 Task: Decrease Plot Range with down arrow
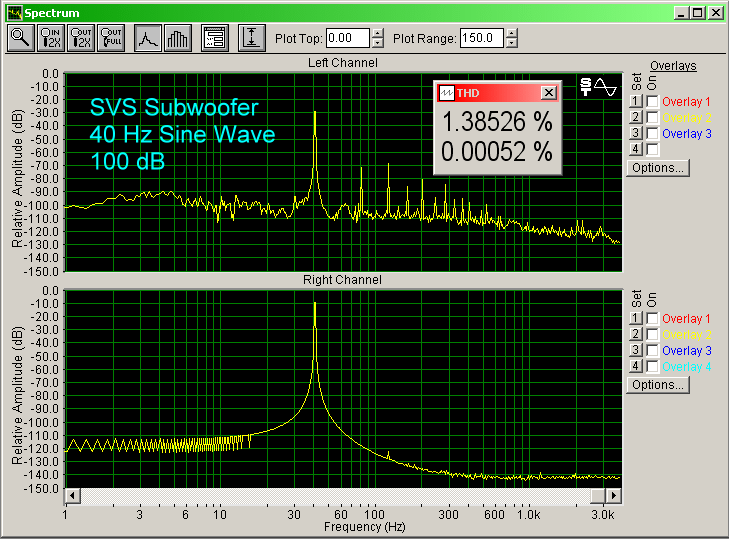(x=511, y=44)
